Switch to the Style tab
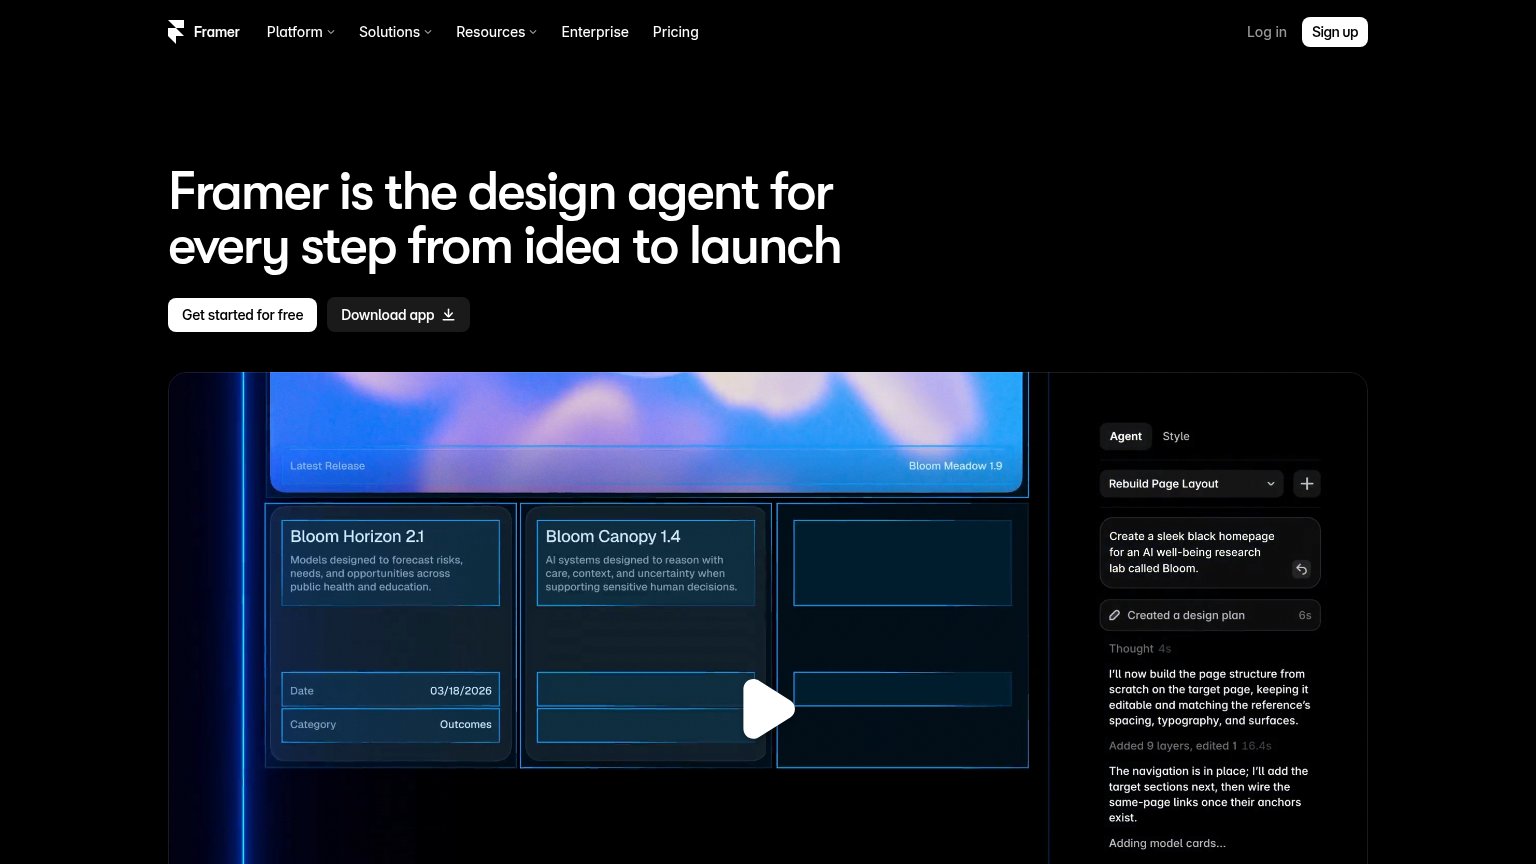 pos(1176,436)
